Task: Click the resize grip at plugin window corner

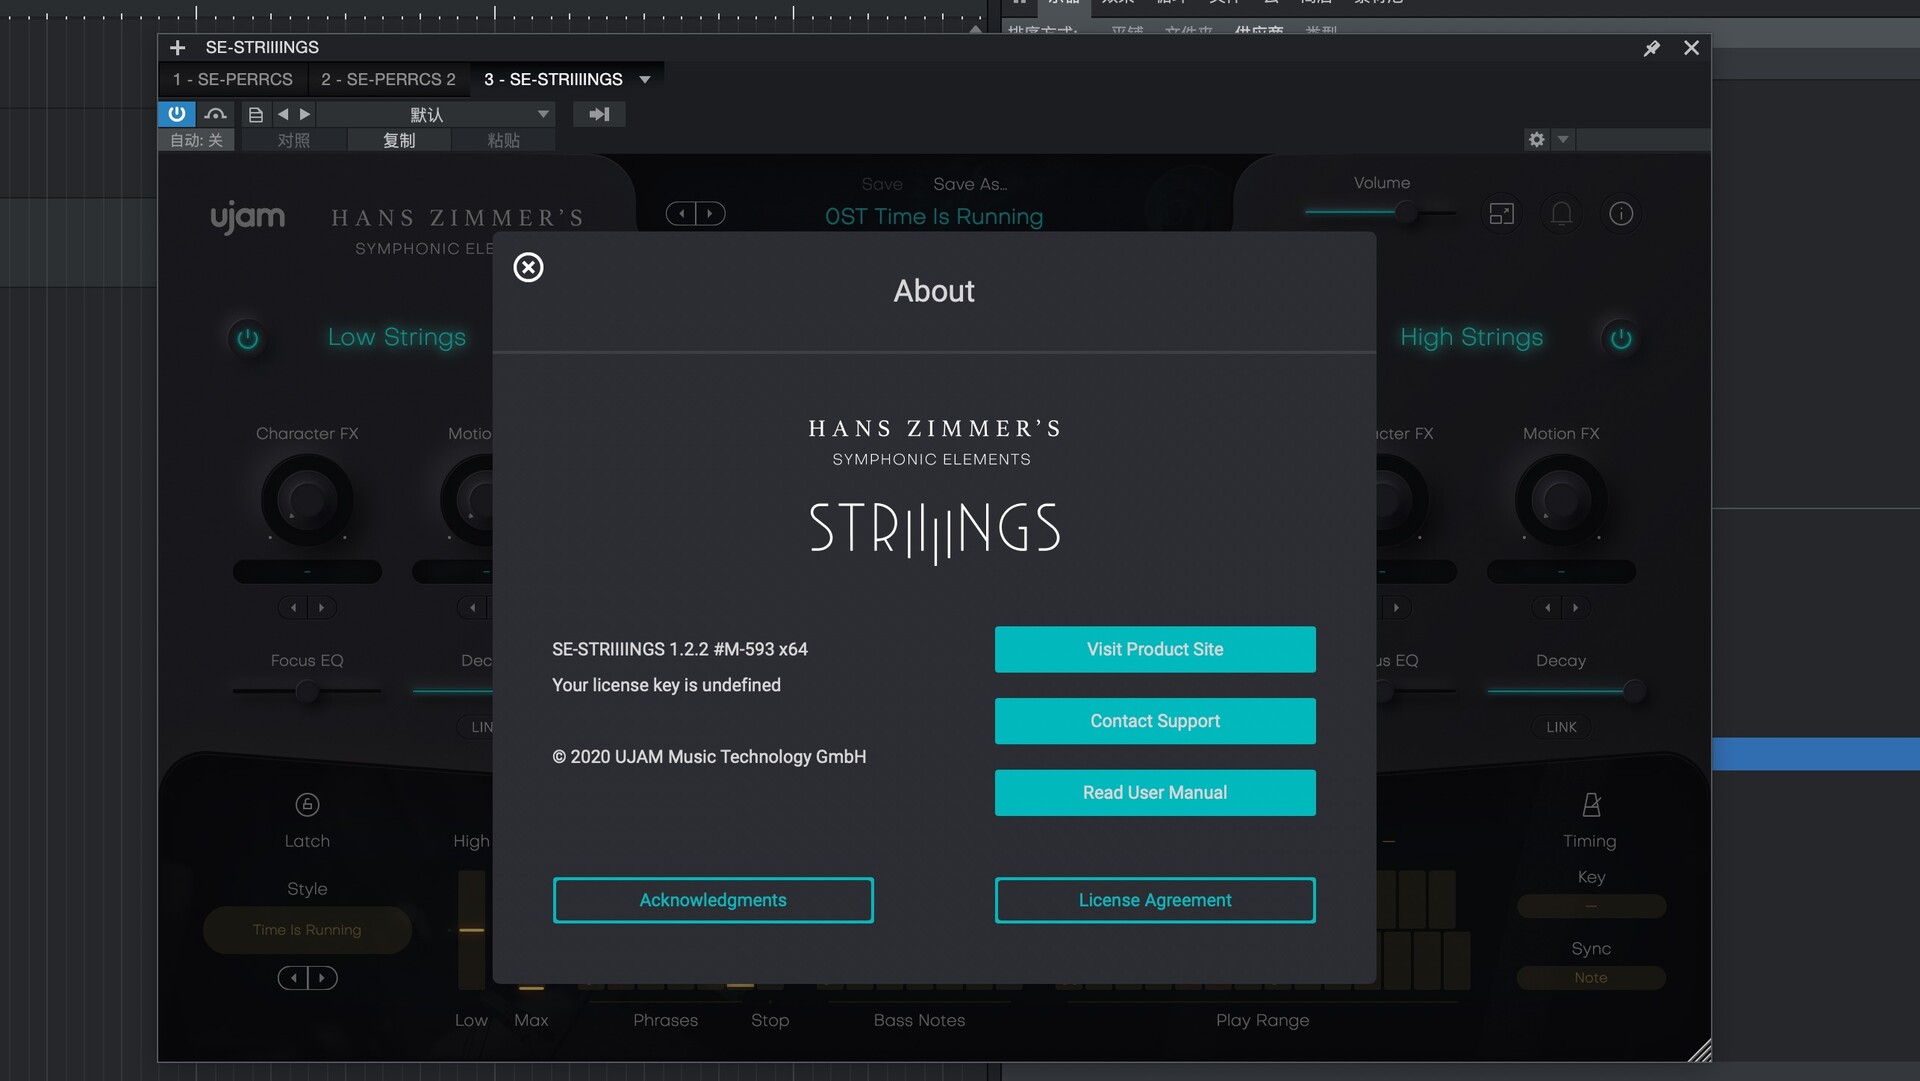Action: tap(1699, 1050)
